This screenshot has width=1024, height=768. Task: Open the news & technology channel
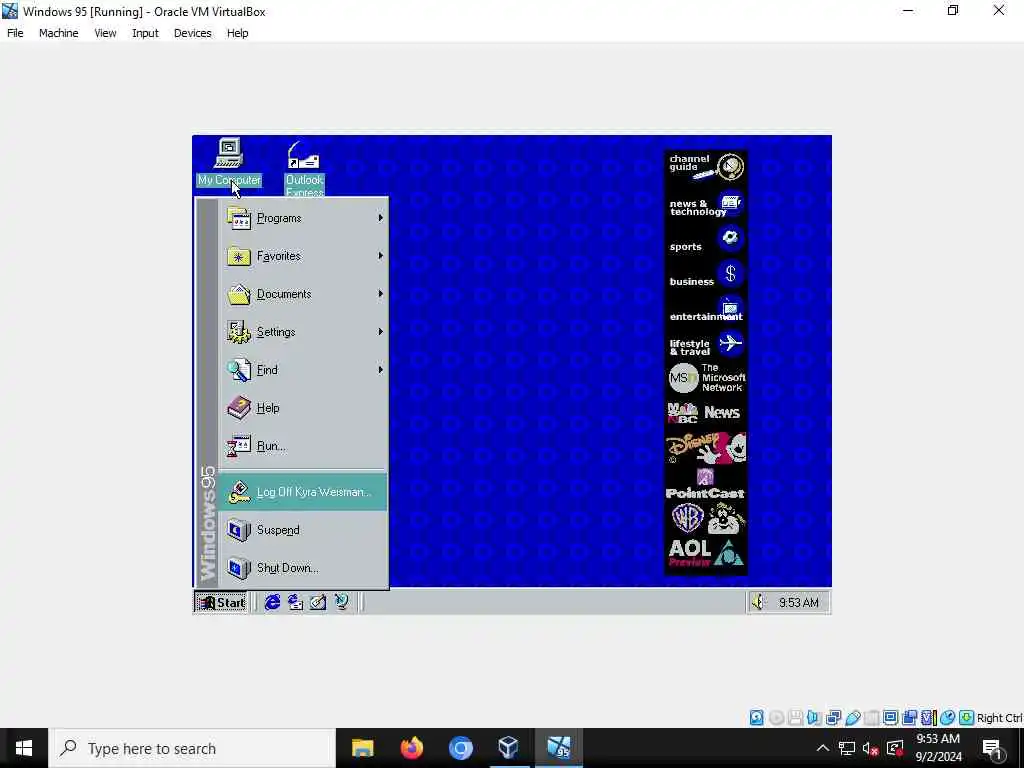[x=706, y=206]
